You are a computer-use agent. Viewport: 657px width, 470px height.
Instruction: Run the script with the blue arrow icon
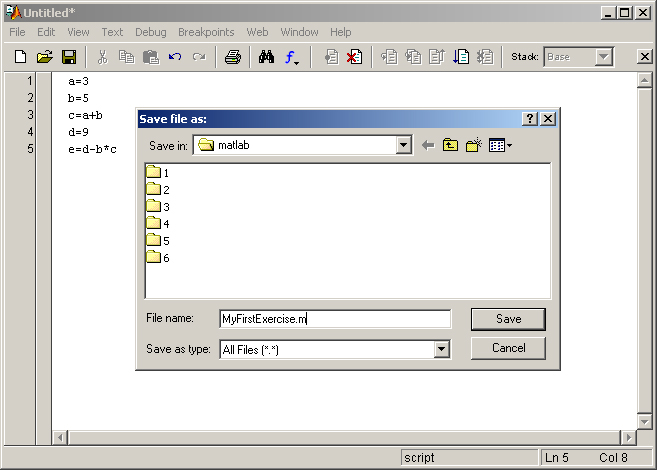(x=461, y=57)
